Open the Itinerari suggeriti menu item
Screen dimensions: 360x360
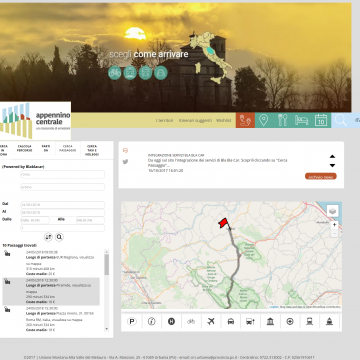195,120
